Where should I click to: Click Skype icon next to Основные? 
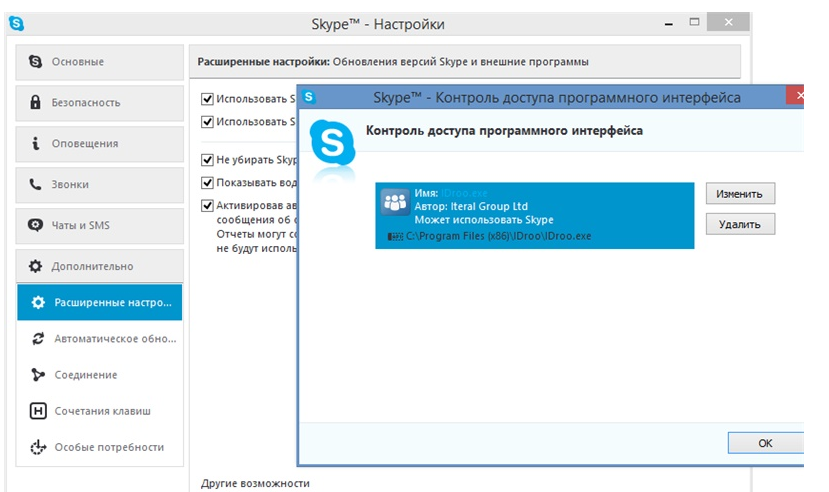click(x=35, y=61)
